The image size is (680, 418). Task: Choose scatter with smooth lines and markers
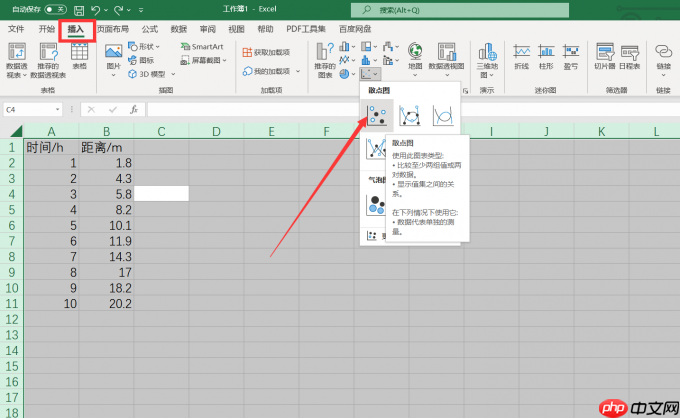click(x=409, y=115)
